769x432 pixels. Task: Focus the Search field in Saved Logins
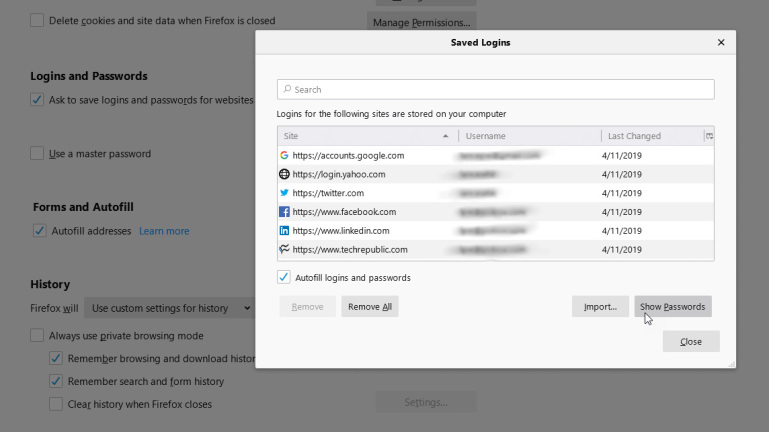point(495,89)
